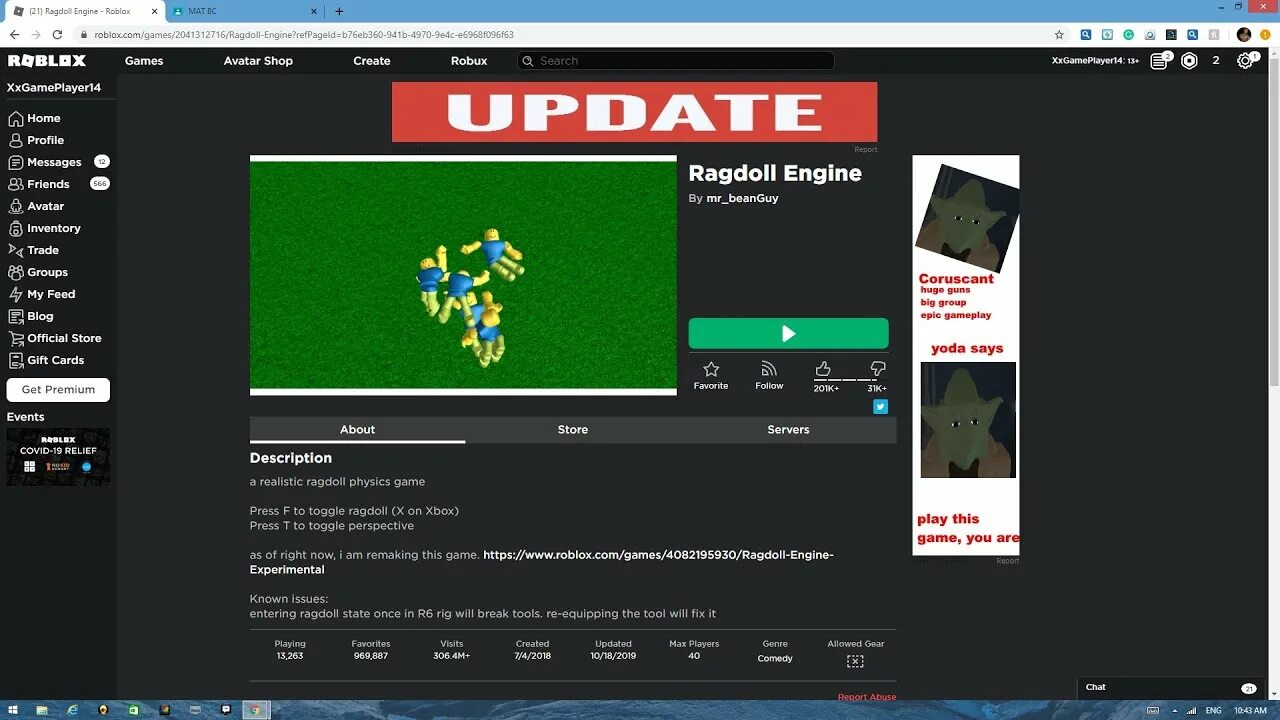1280x720 pixels.
Task: Open the COVID-19 Relief event banner
Action: coord(58,457)
